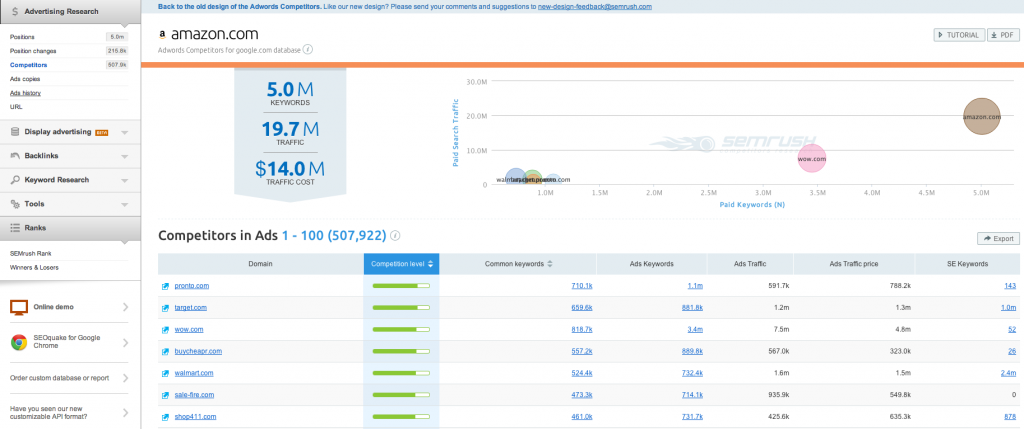The width and height of the screenshot is (1024, 429).
Task: Click the PDF download button
Action: (x=1002, y=35)
